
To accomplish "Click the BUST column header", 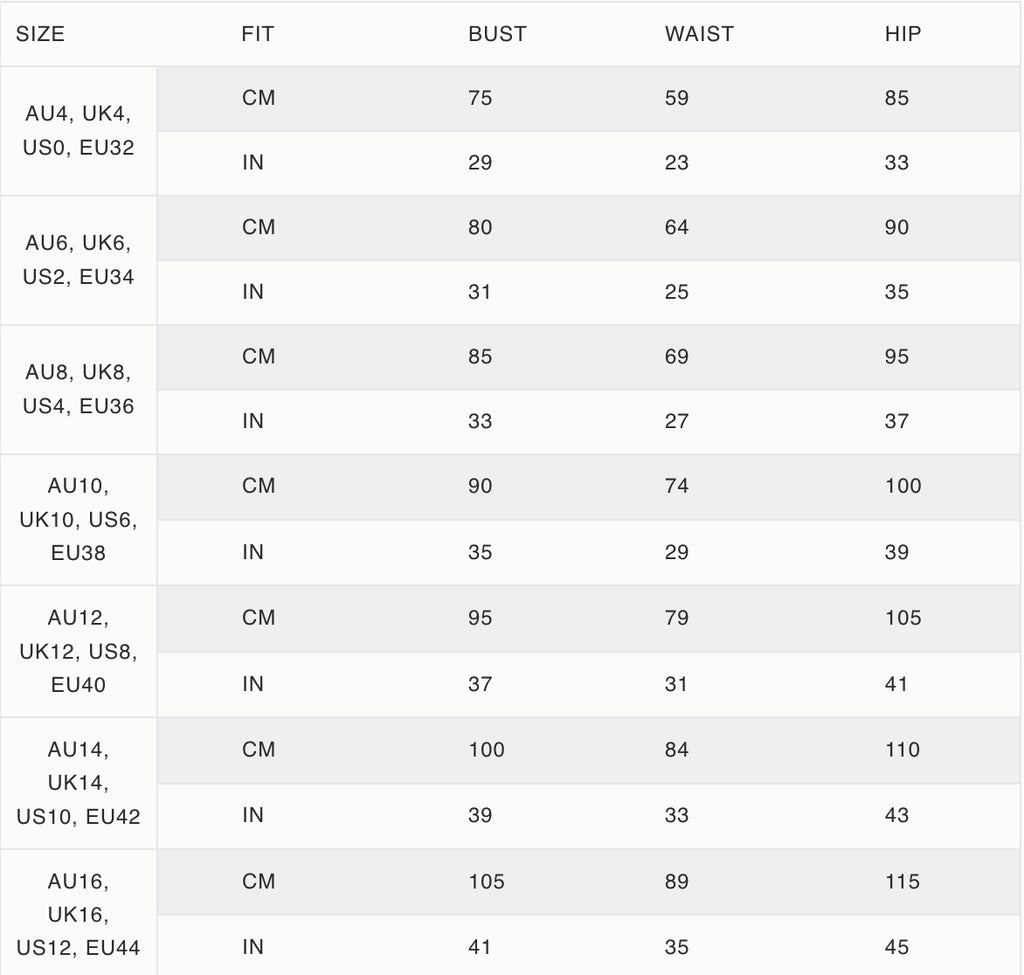I will [x=497, y=34].
